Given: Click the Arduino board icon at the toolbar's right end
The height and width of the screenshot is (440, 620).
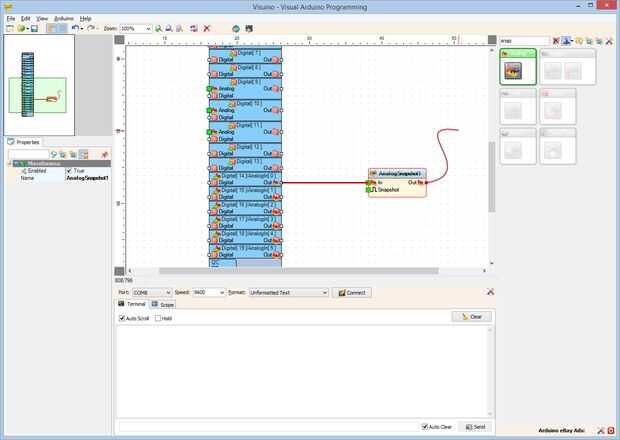Looking at the screenshot, I should [x=249, y=28].
